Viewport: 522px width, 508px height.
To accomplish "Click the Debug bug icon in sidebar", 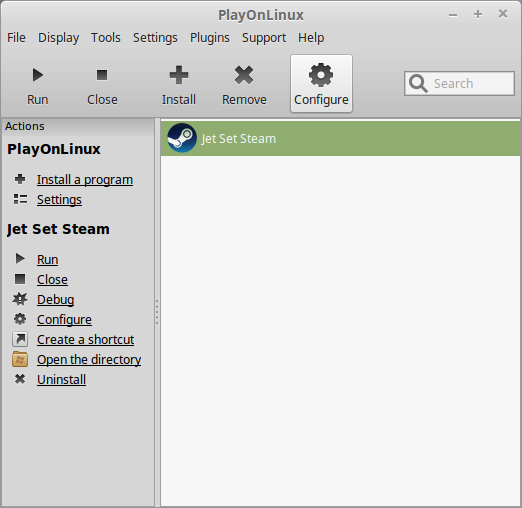I will click(20, 299).
